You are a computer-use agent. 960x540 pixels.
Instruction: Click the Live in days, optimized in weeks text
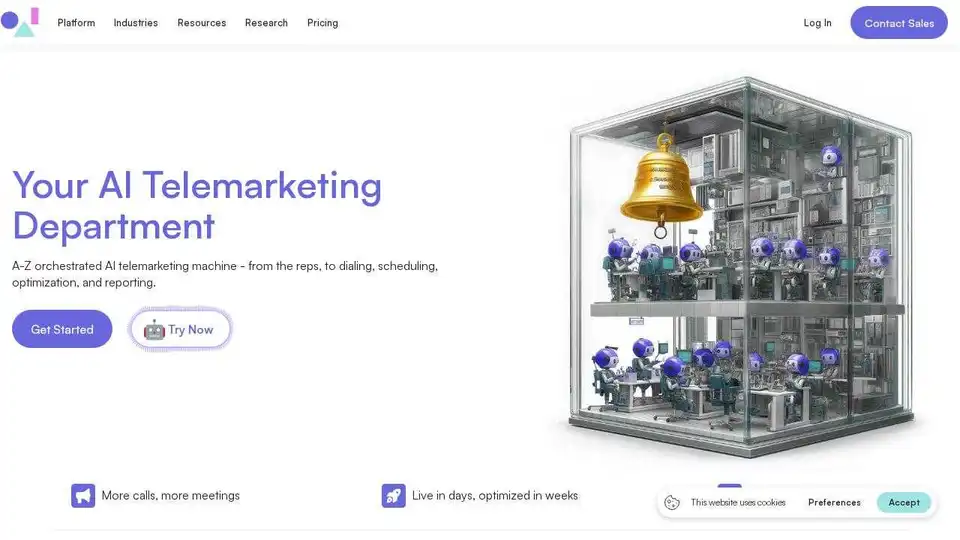(494, 495)
